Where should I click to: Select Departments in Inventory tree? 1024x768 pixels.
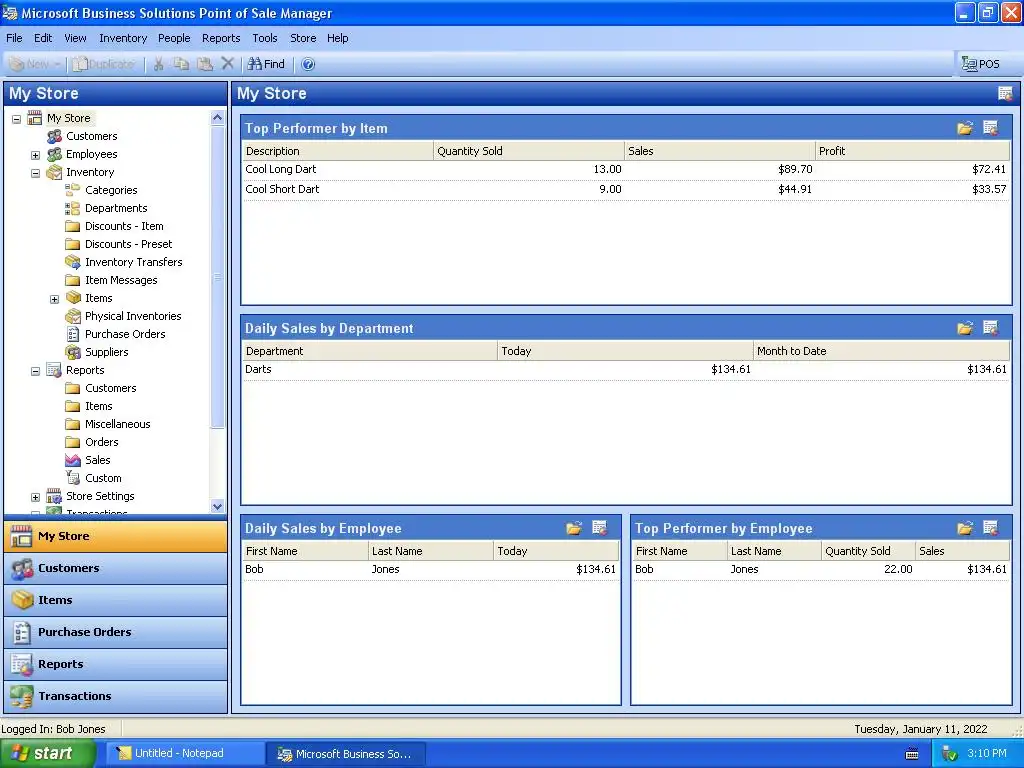tap(116, 208)
